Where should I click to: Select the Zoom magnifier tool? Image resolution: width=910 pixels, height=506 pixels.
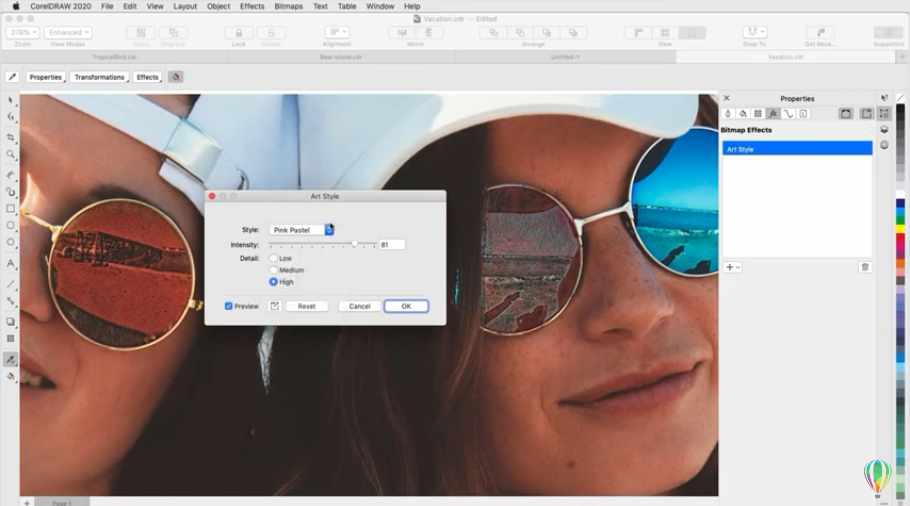11,155
